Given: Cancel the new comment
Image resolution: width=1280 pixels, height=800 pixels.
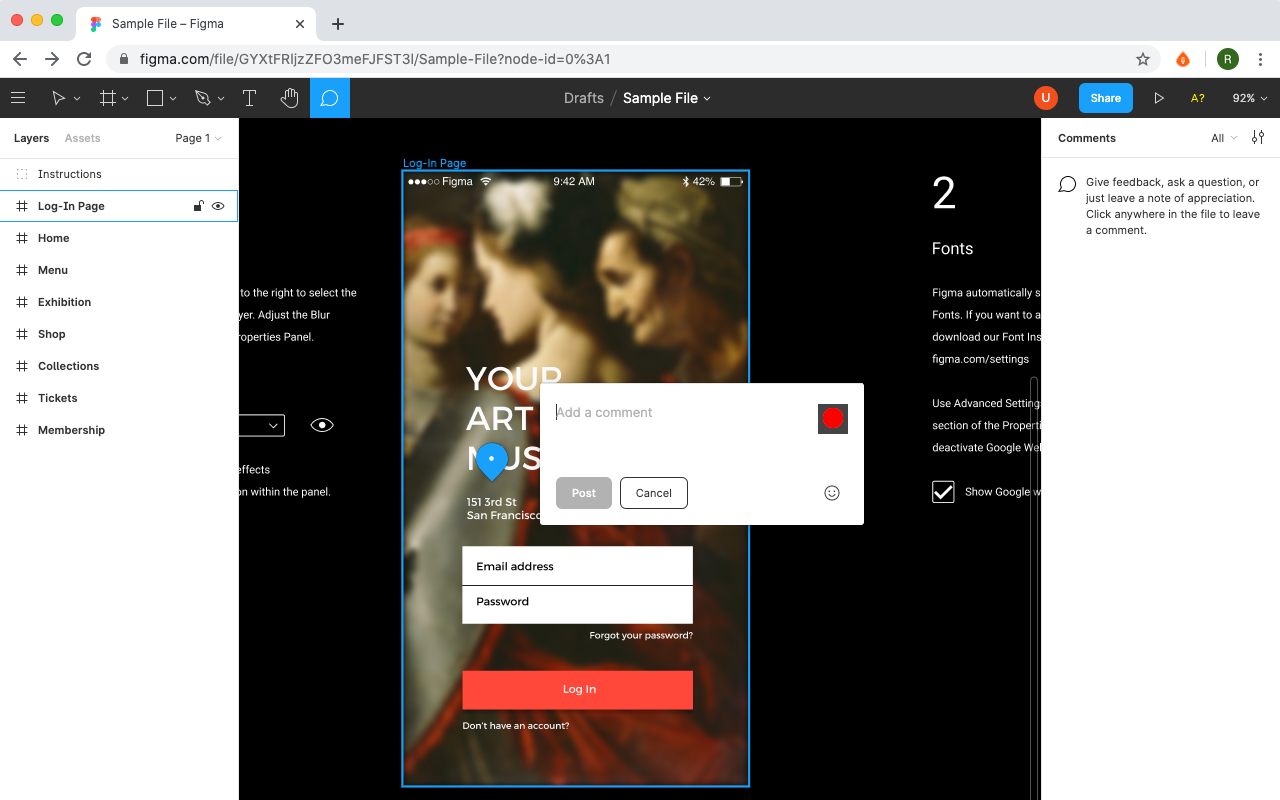Looking at the screenshot, I should coord(654,493).
